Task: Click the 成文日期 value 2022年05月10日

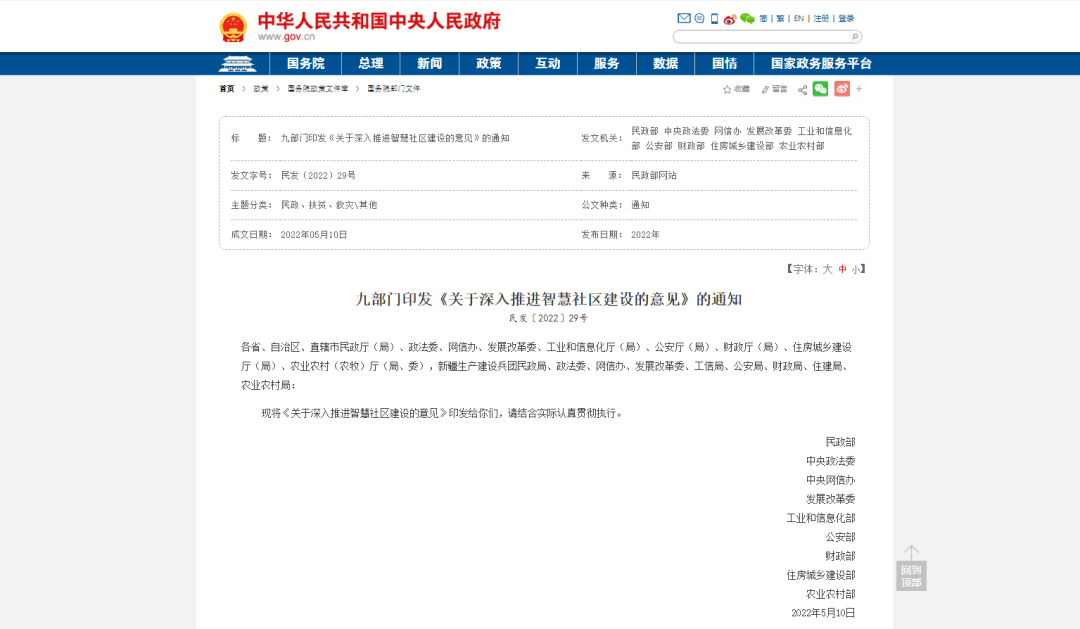Action: [x=313, y=235]
